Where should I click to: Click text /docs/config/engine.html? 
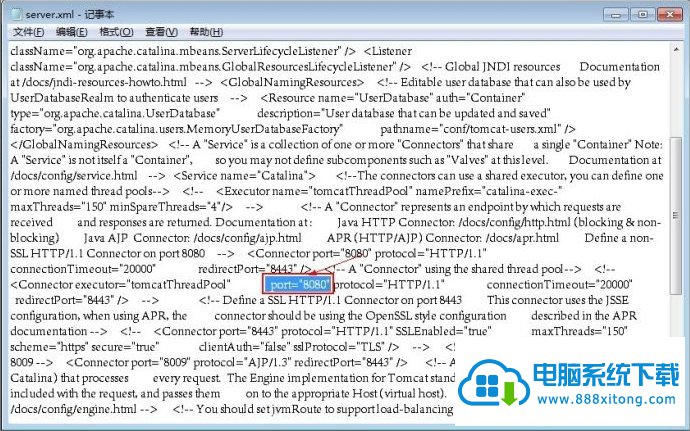tap(73, 409)
